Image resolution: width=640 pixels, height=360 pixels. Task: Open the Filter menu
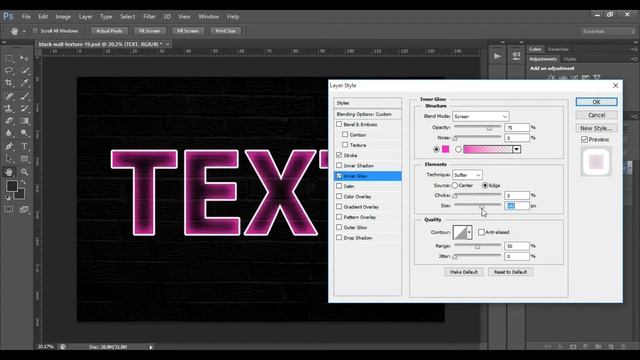click(x=149, y=17)
